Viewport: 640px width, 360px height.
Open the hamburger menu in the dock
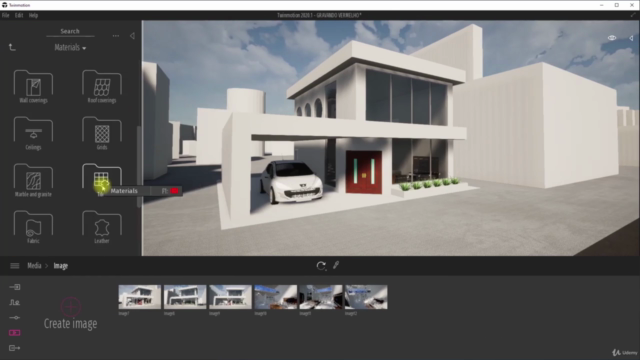tap(15, 266)
